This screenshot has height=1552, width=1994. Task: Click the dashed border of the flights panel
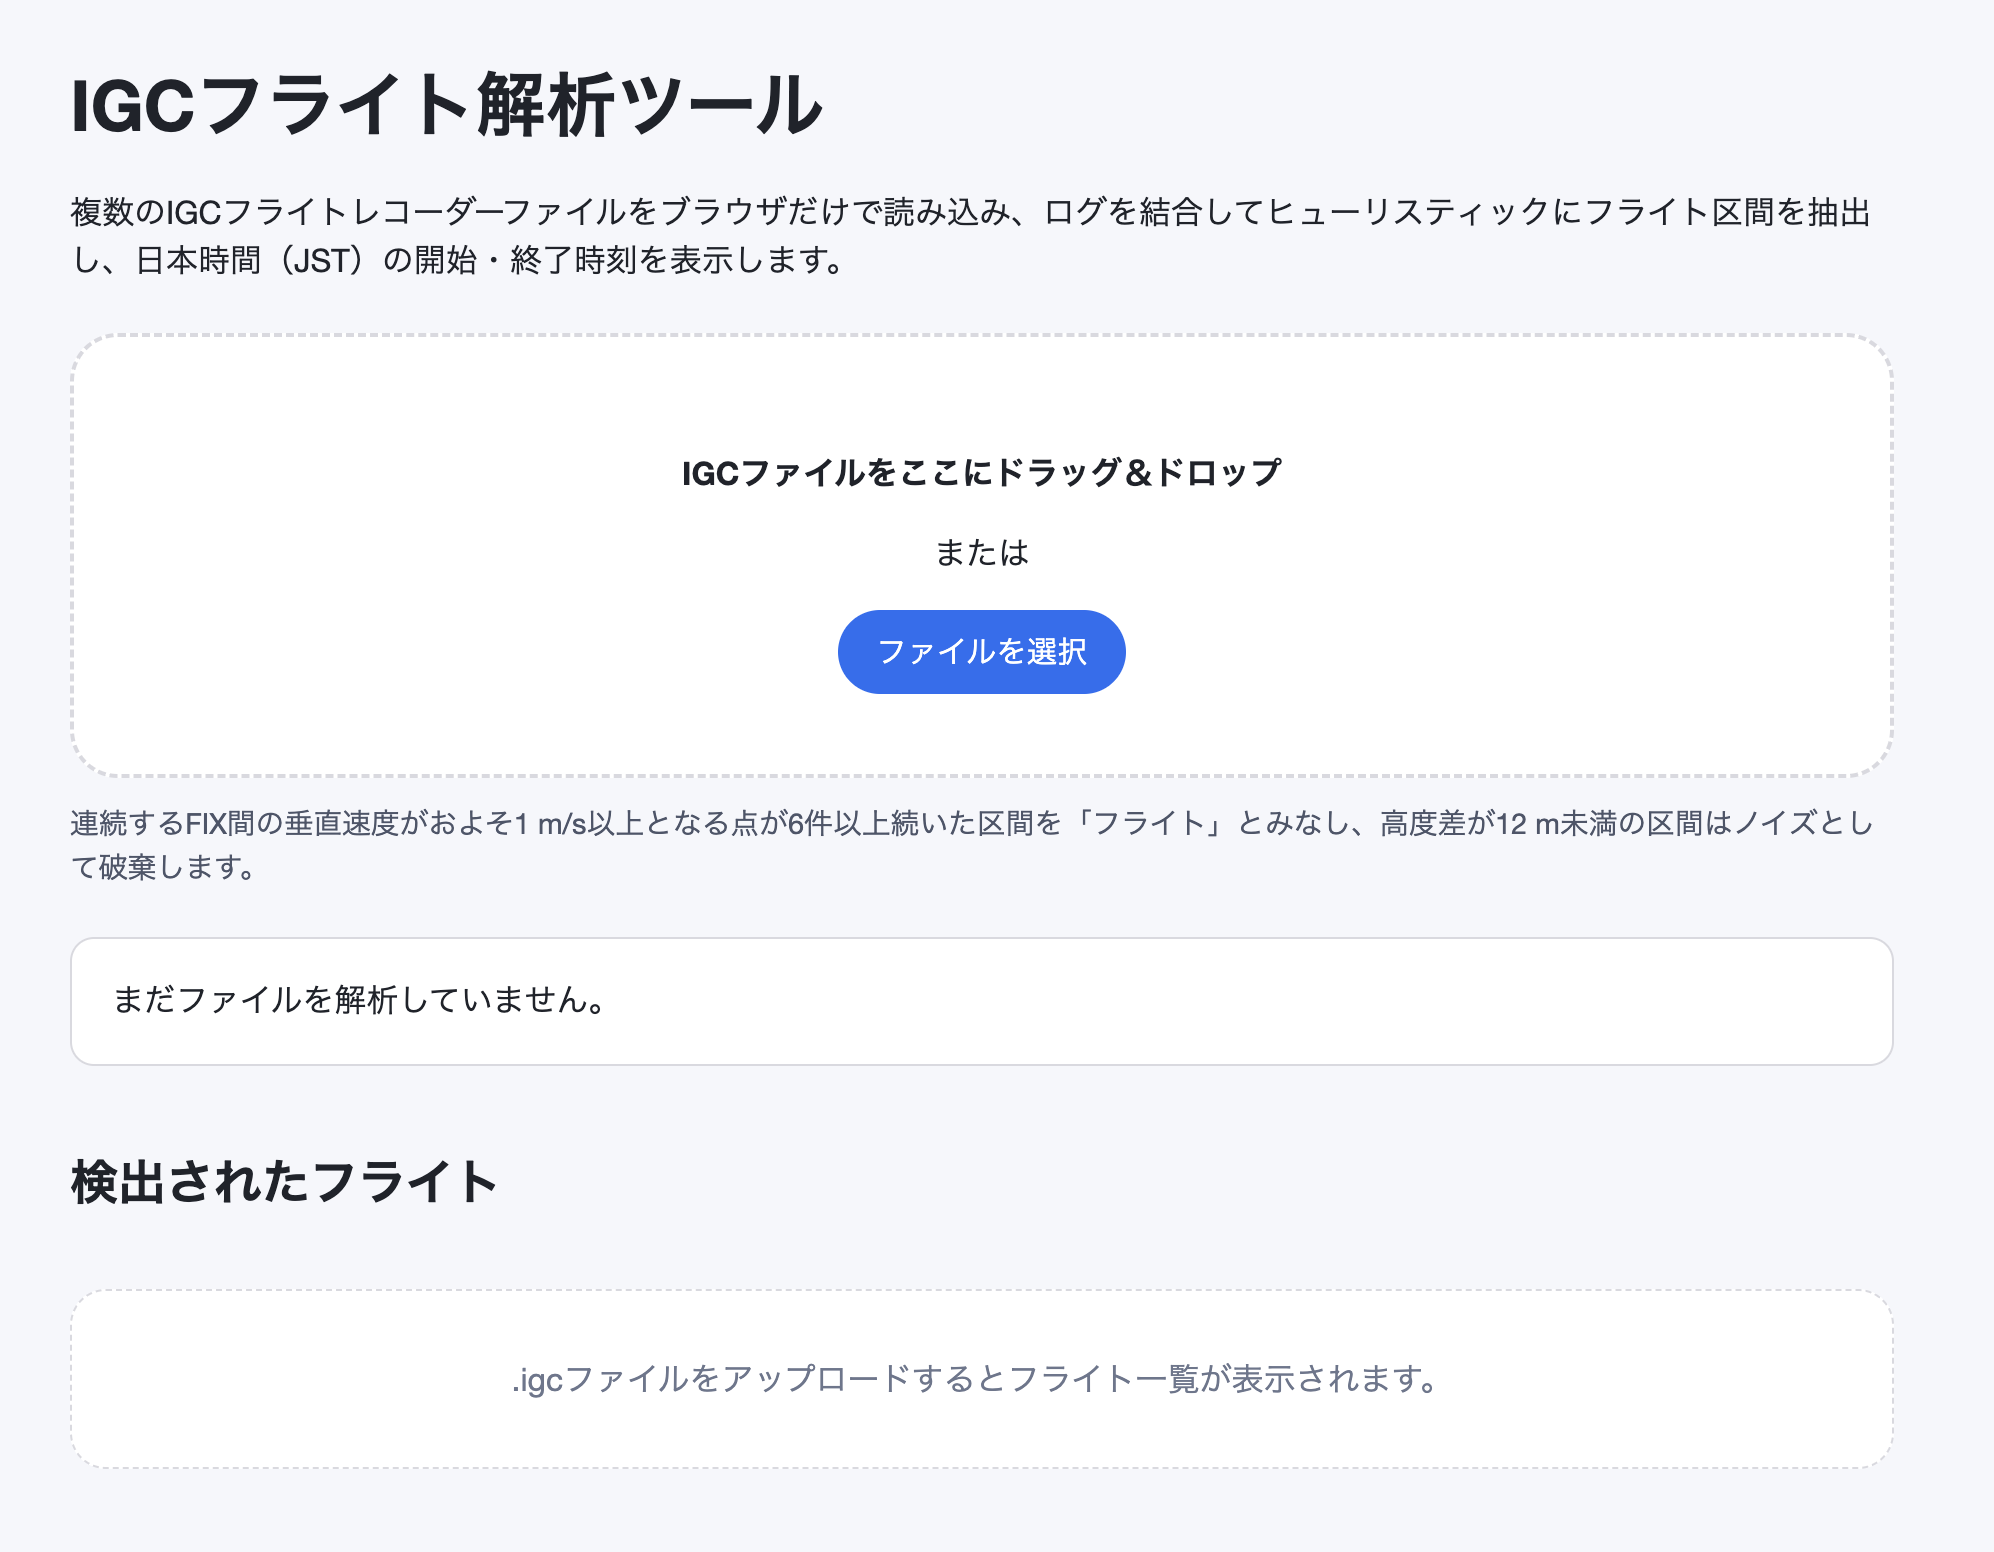[981, 1293]
